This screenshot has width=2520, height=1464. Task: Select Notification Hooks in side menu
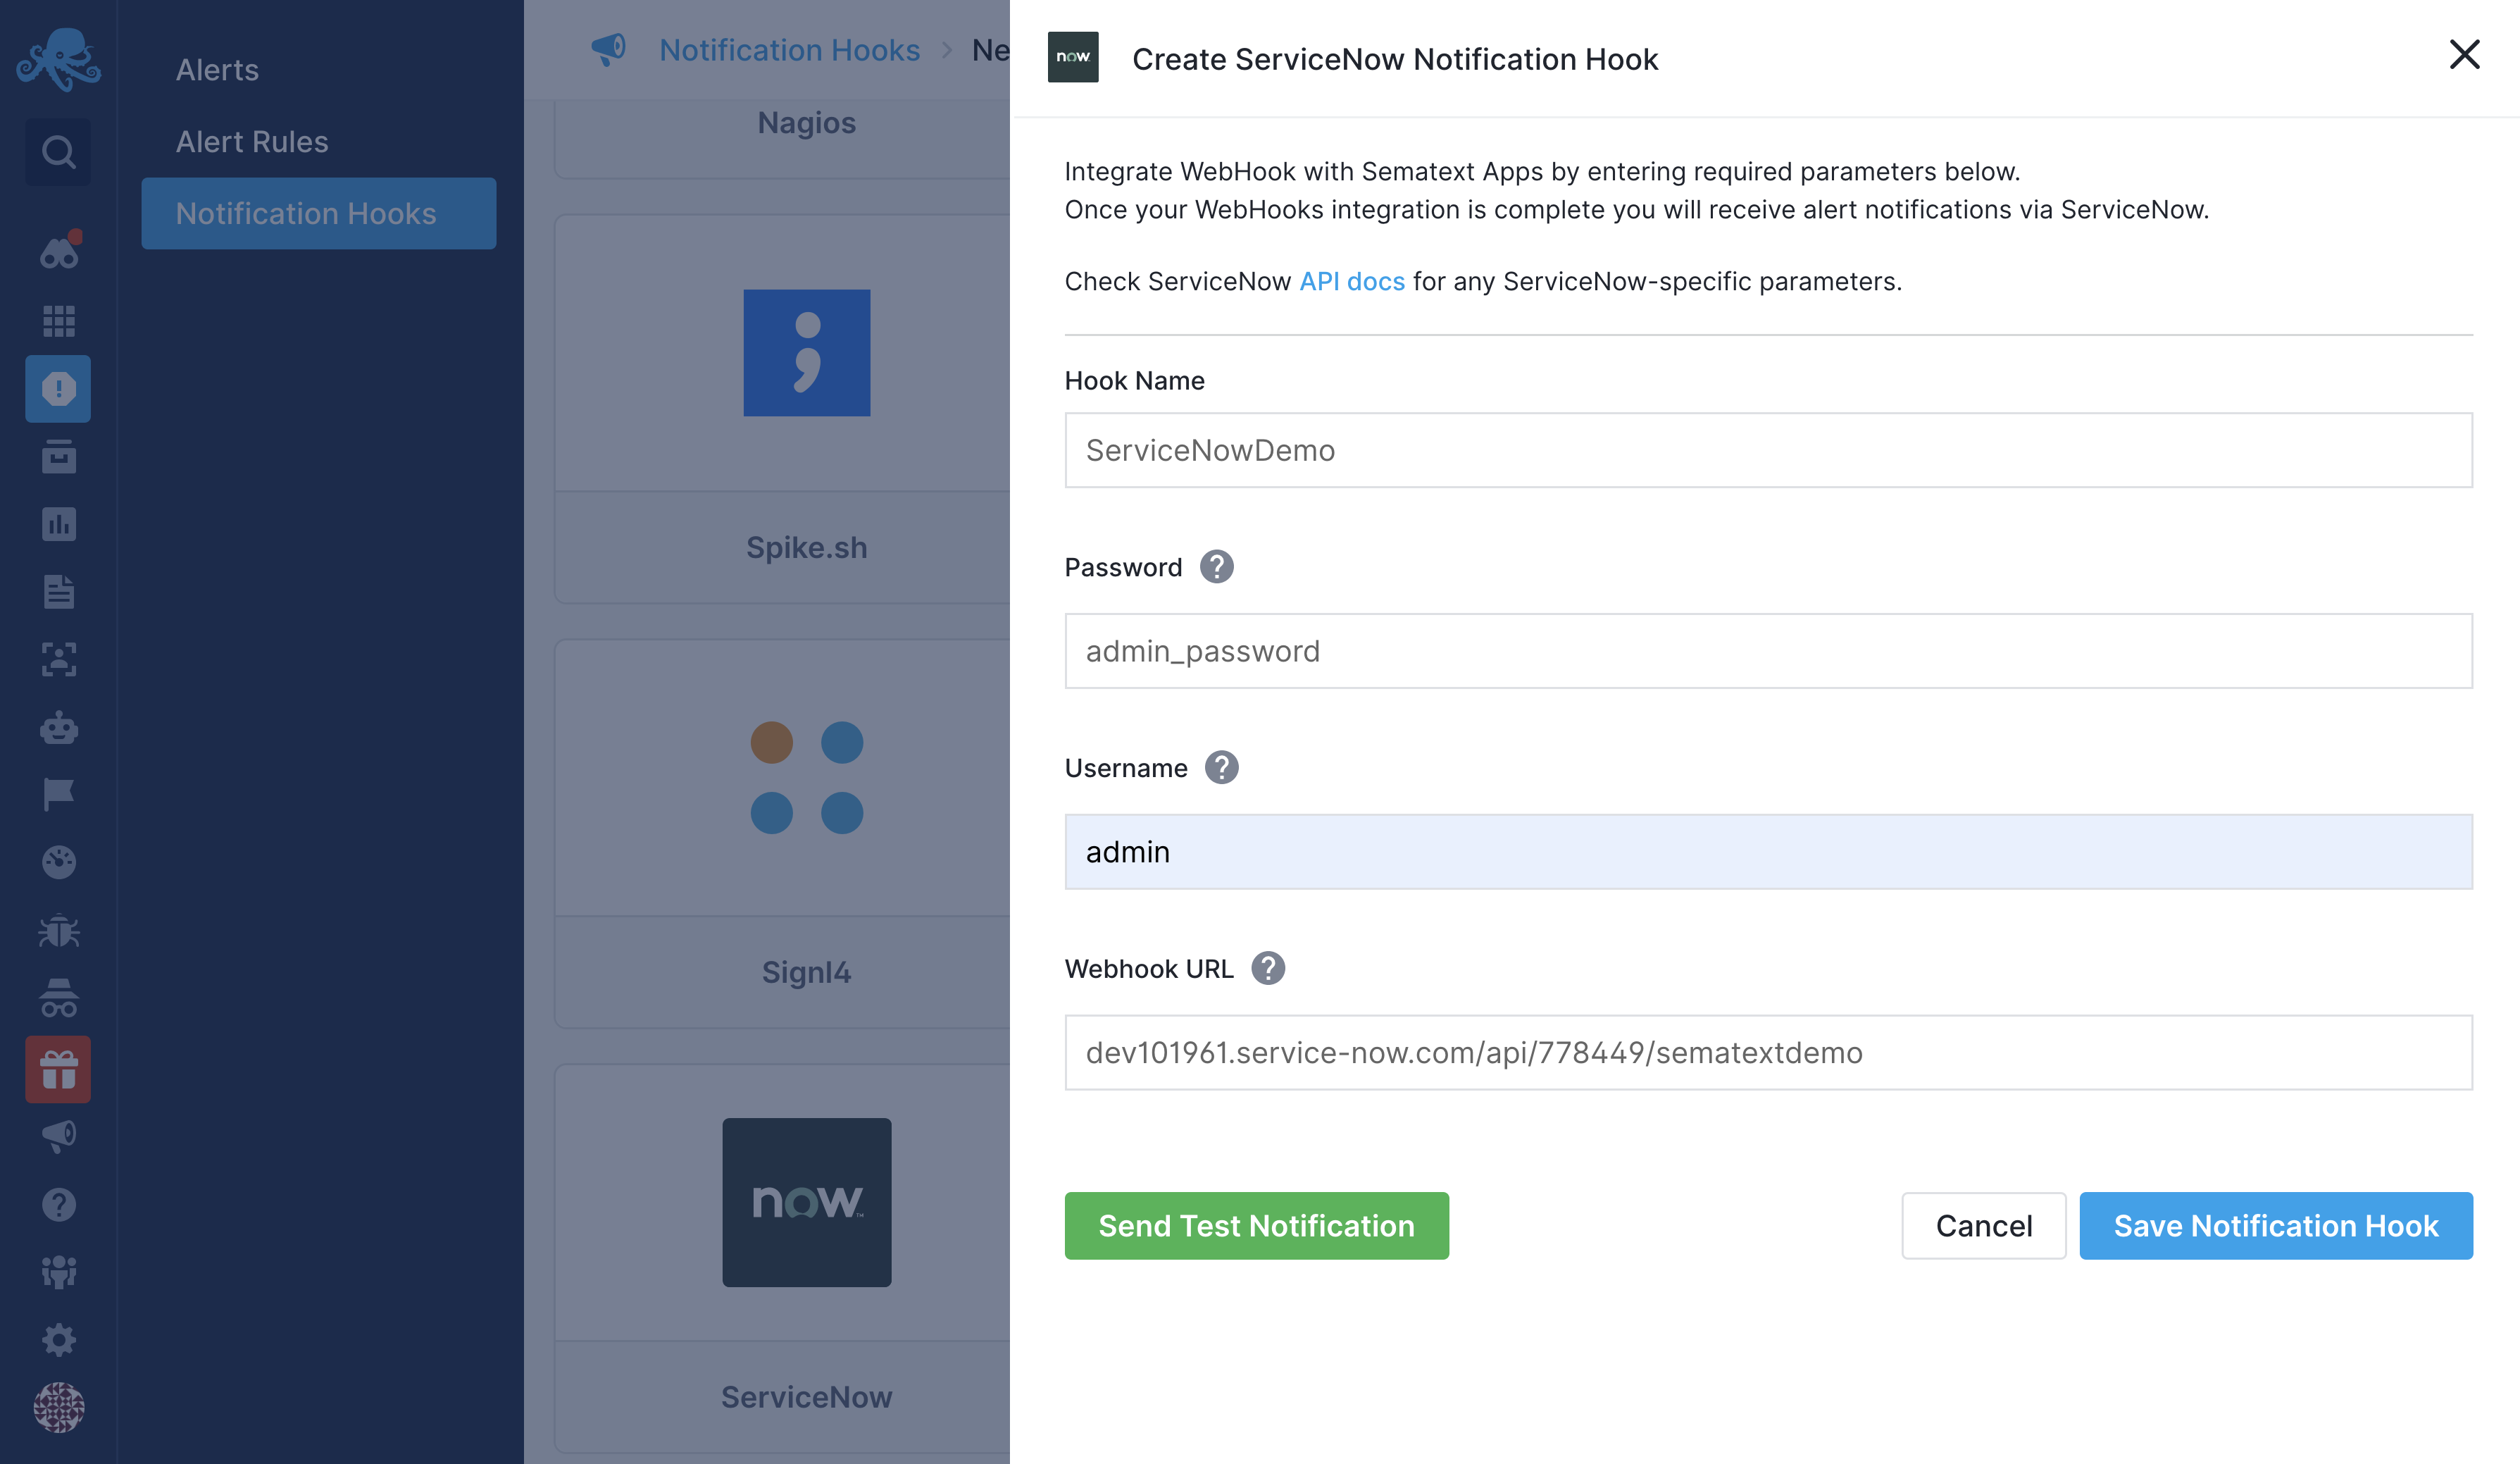(x=319, y=214)
